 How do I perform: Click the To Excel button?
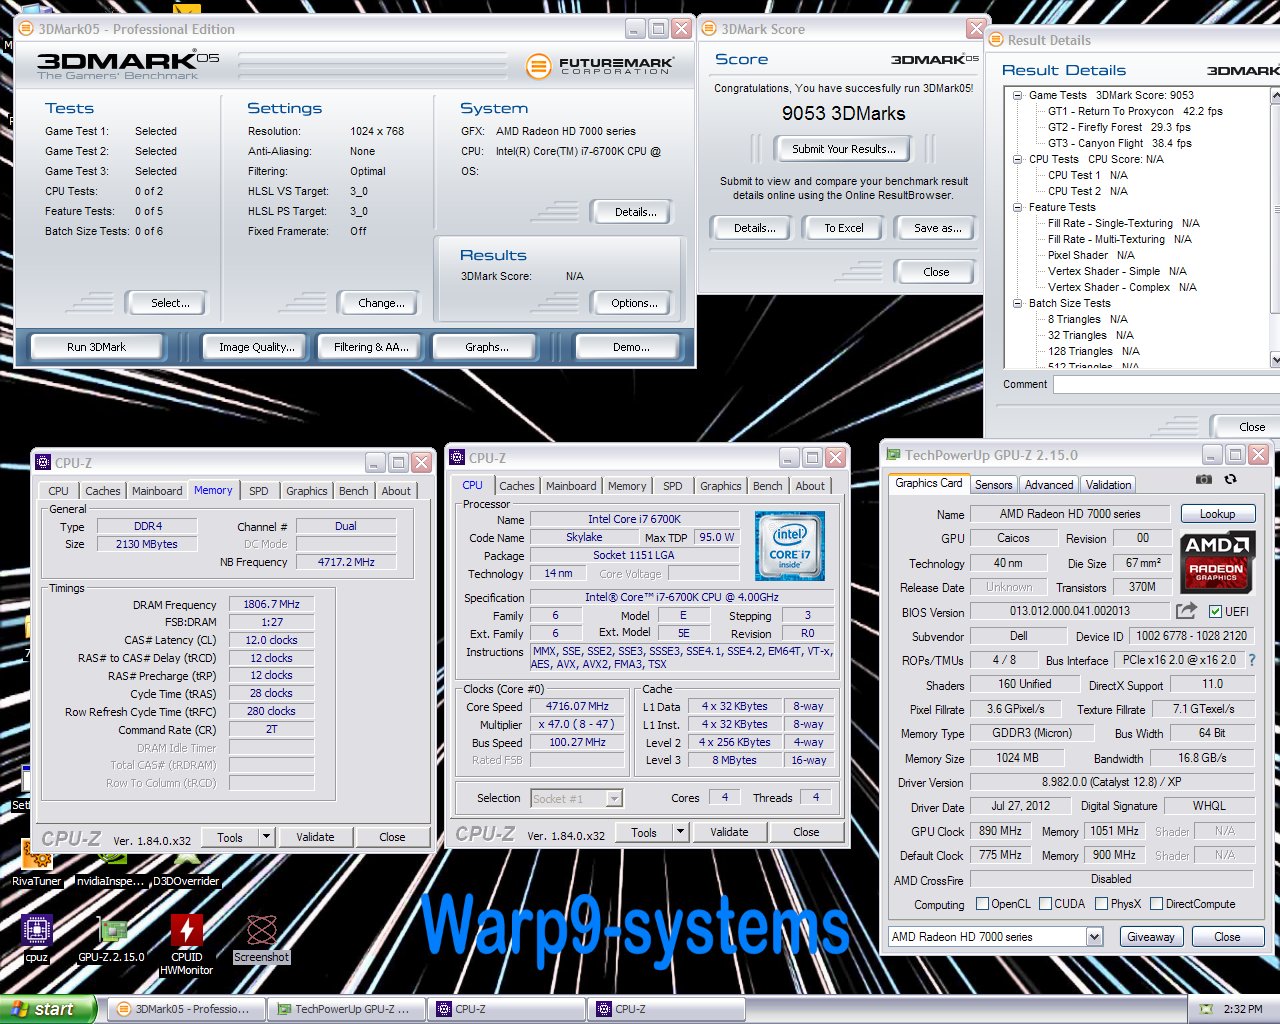click(x=844, y=228)
